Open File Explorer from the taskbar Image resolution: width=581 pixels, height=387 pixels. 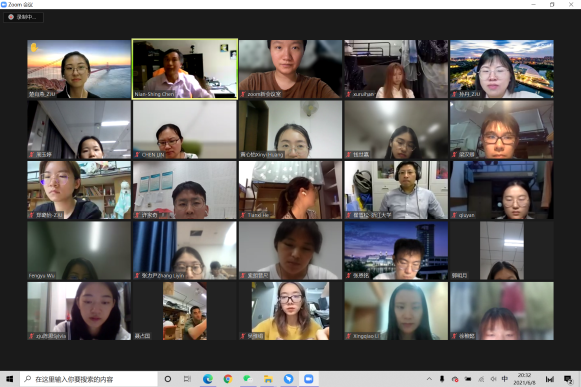(x=268, y=379)
